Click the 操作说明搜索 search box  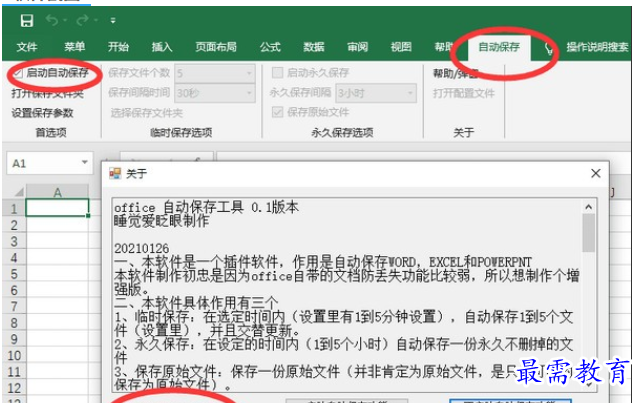tap(598, 47)
